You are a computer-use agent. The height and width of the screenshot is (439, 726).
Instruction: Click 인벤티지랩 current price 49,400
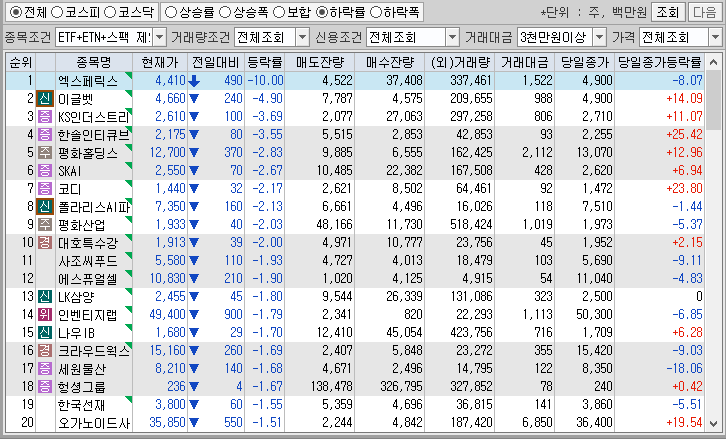167,315
